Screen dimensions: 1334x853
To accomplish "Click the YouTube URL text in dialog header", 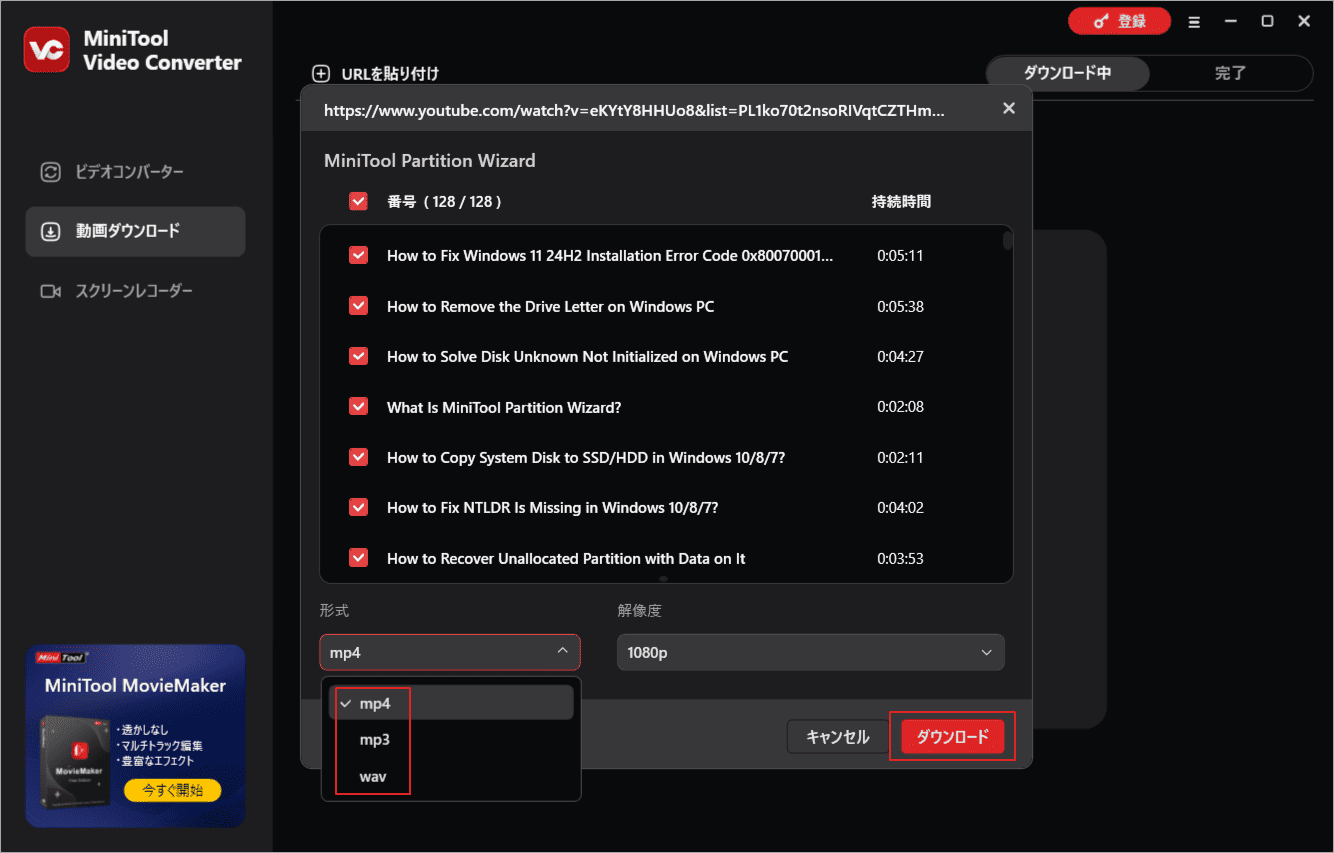I will tap(633, 109).
